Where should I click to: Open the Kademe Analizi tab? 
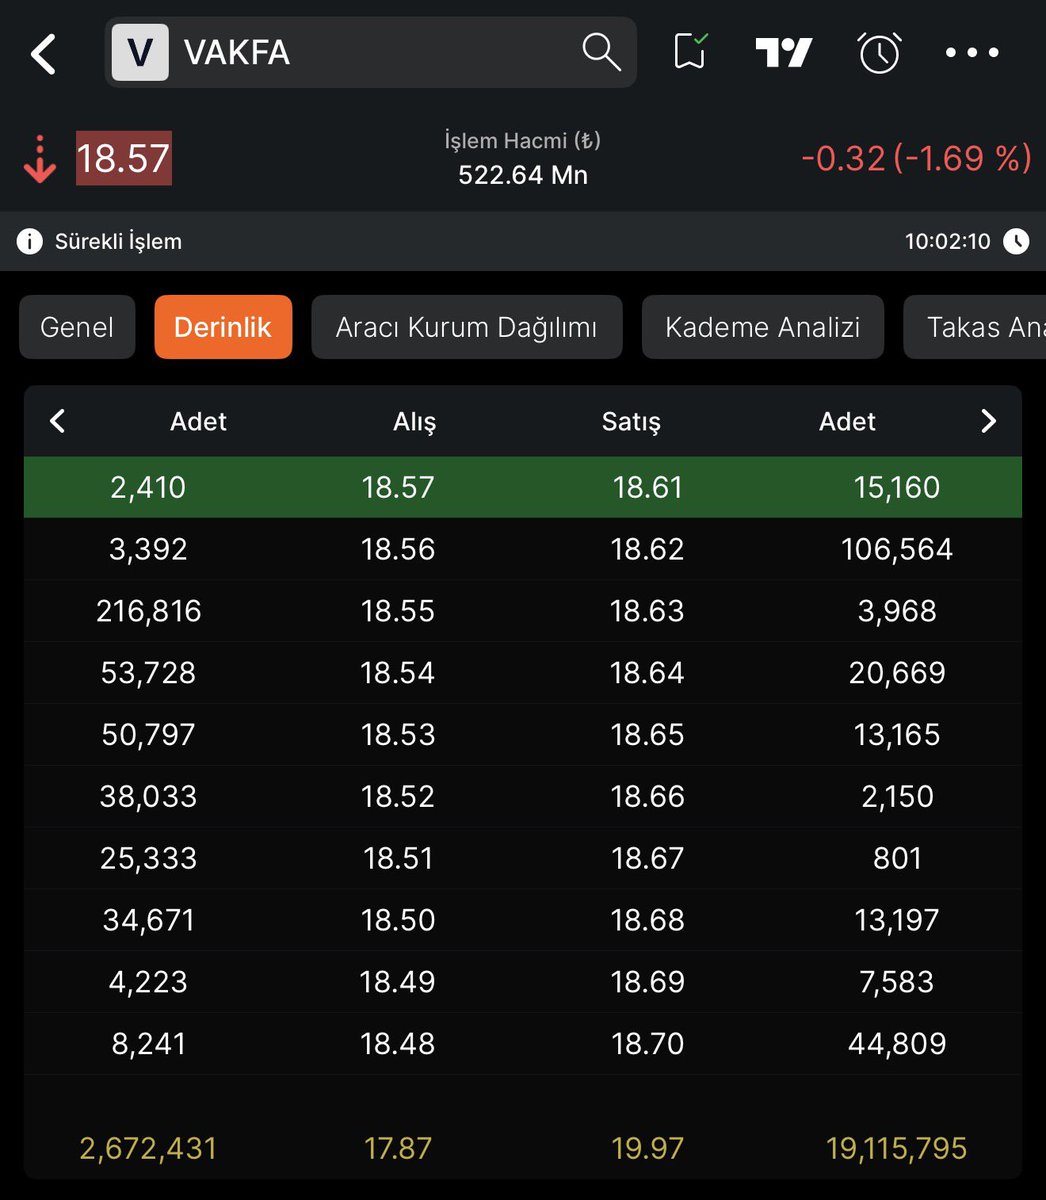[763, 327]
